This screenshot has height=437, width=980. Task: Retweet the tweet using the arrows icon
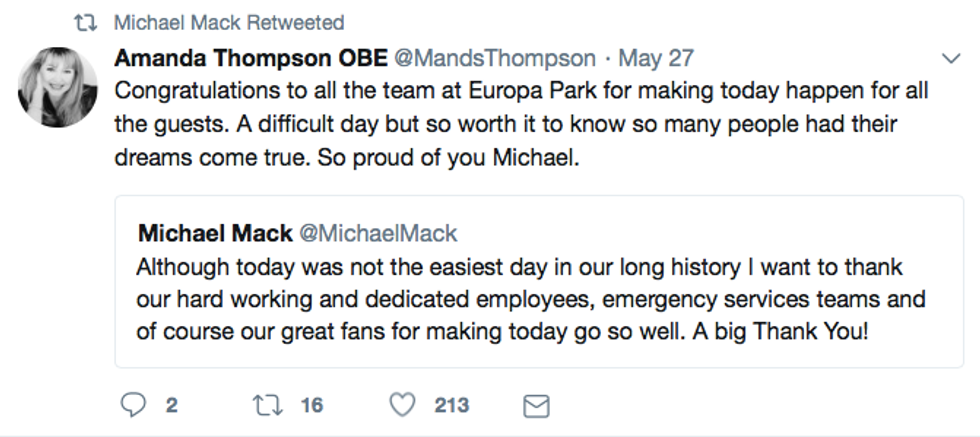click(265, 405)
